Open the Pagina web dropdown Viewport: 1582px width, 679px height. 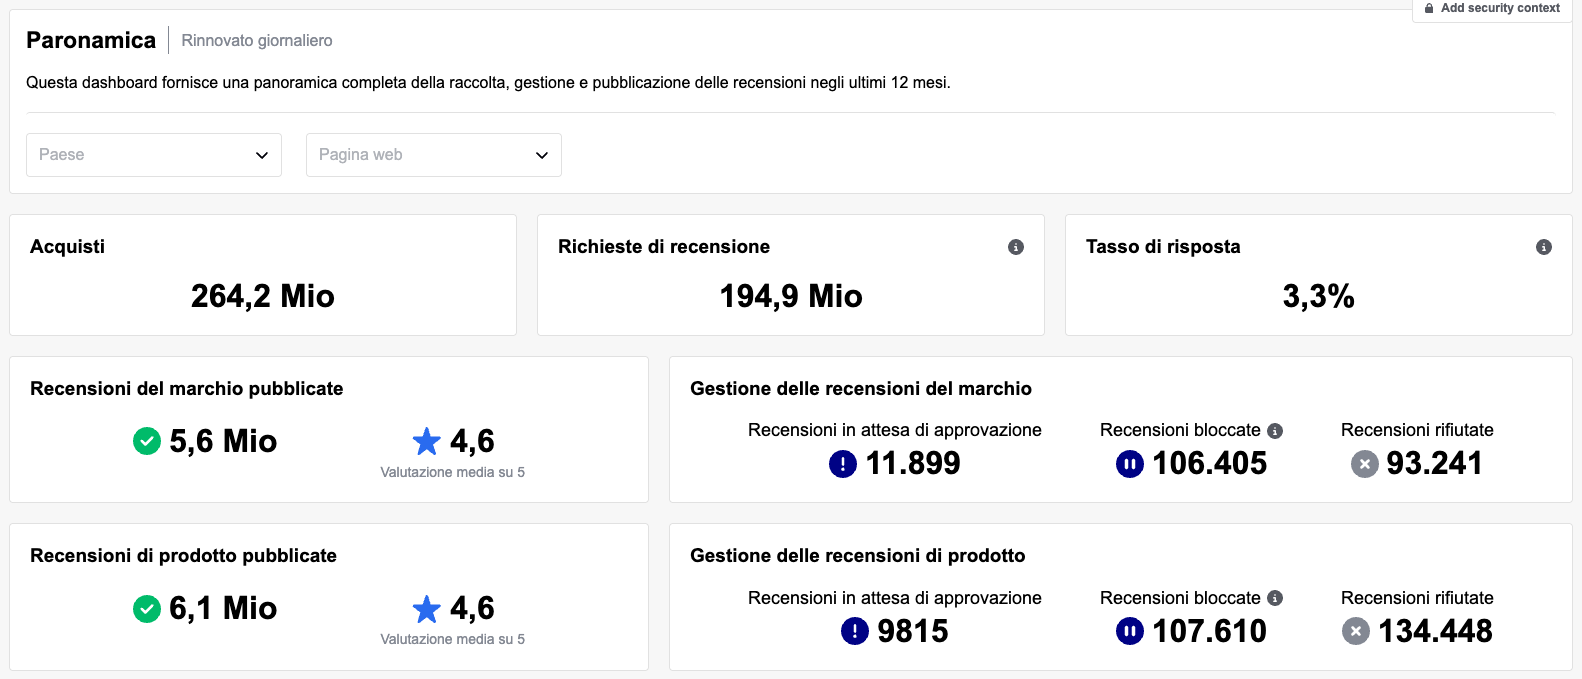click(434, 155)
